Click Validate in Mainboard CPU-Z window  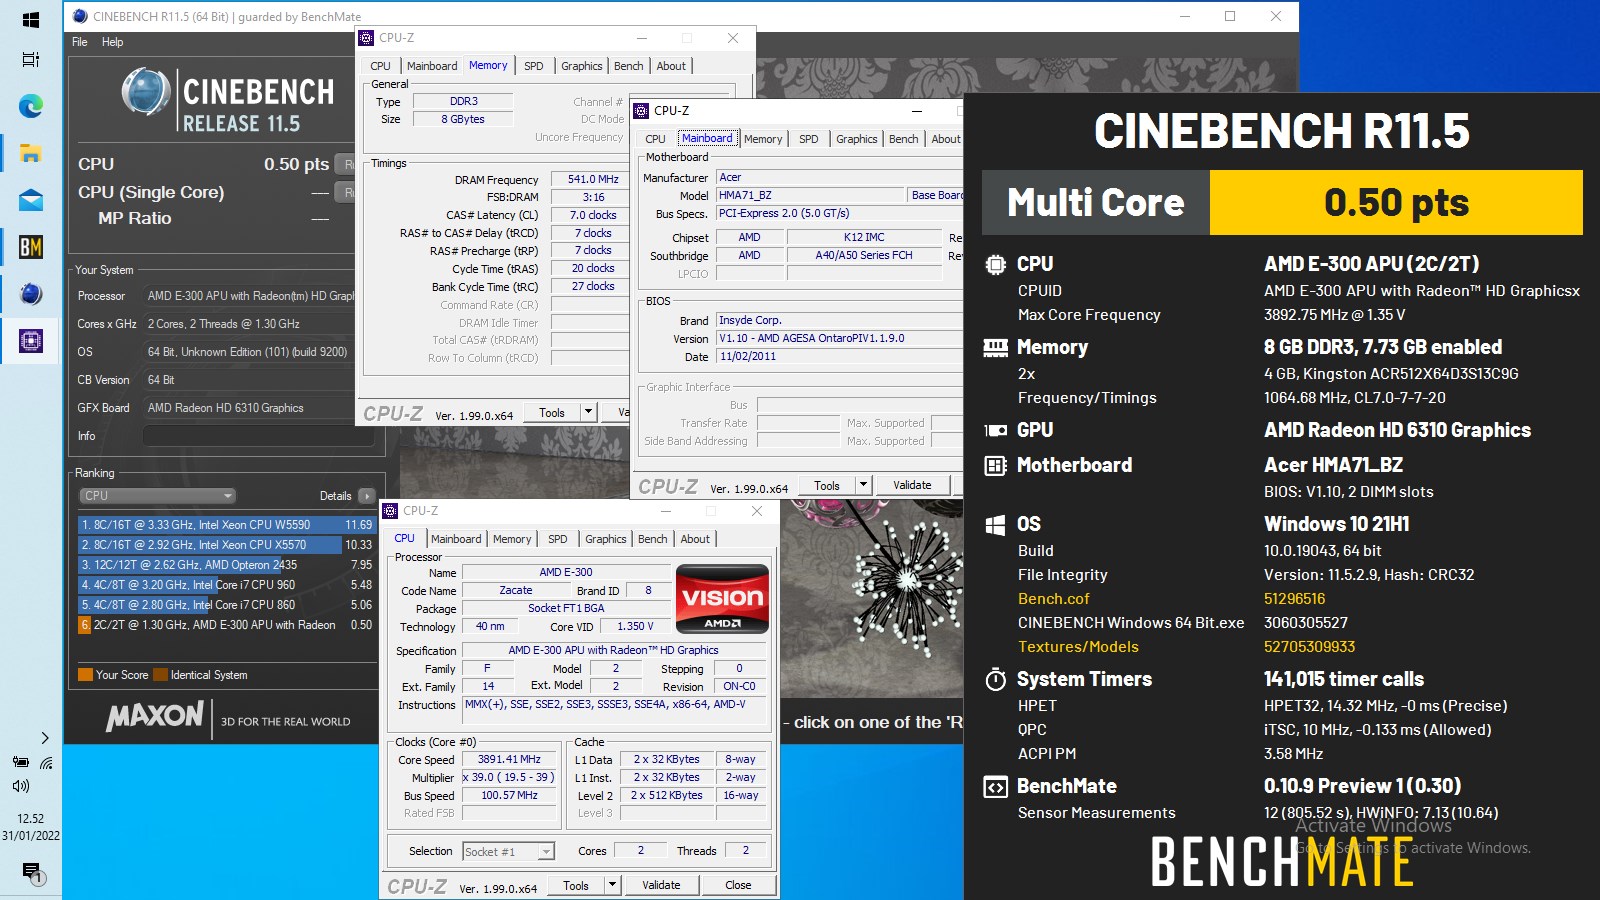pyautogui.click(x=912, y=485)
